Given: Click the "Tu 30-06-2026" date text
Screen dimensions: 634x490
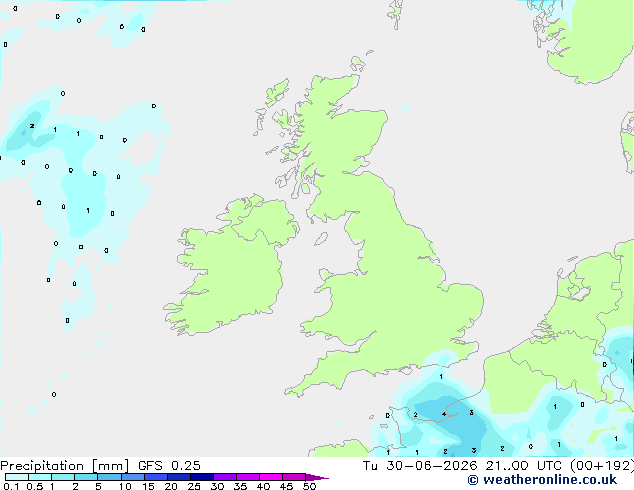Looking at the screenshot, I should [420, 466].
